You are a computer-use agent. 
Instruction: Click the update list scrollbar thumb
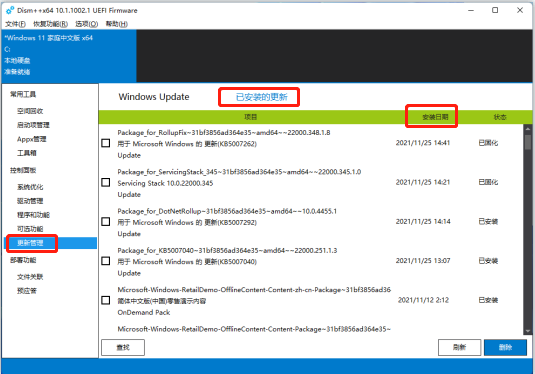(x=527, y=142)
